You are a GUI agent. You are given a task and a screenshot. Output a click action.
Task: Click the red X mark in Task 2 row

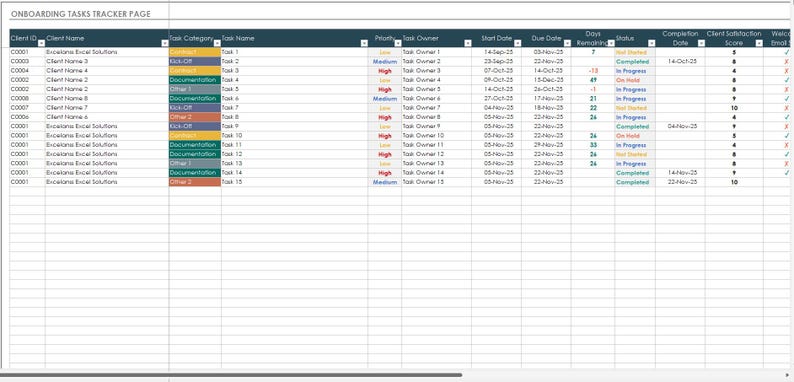786,61
